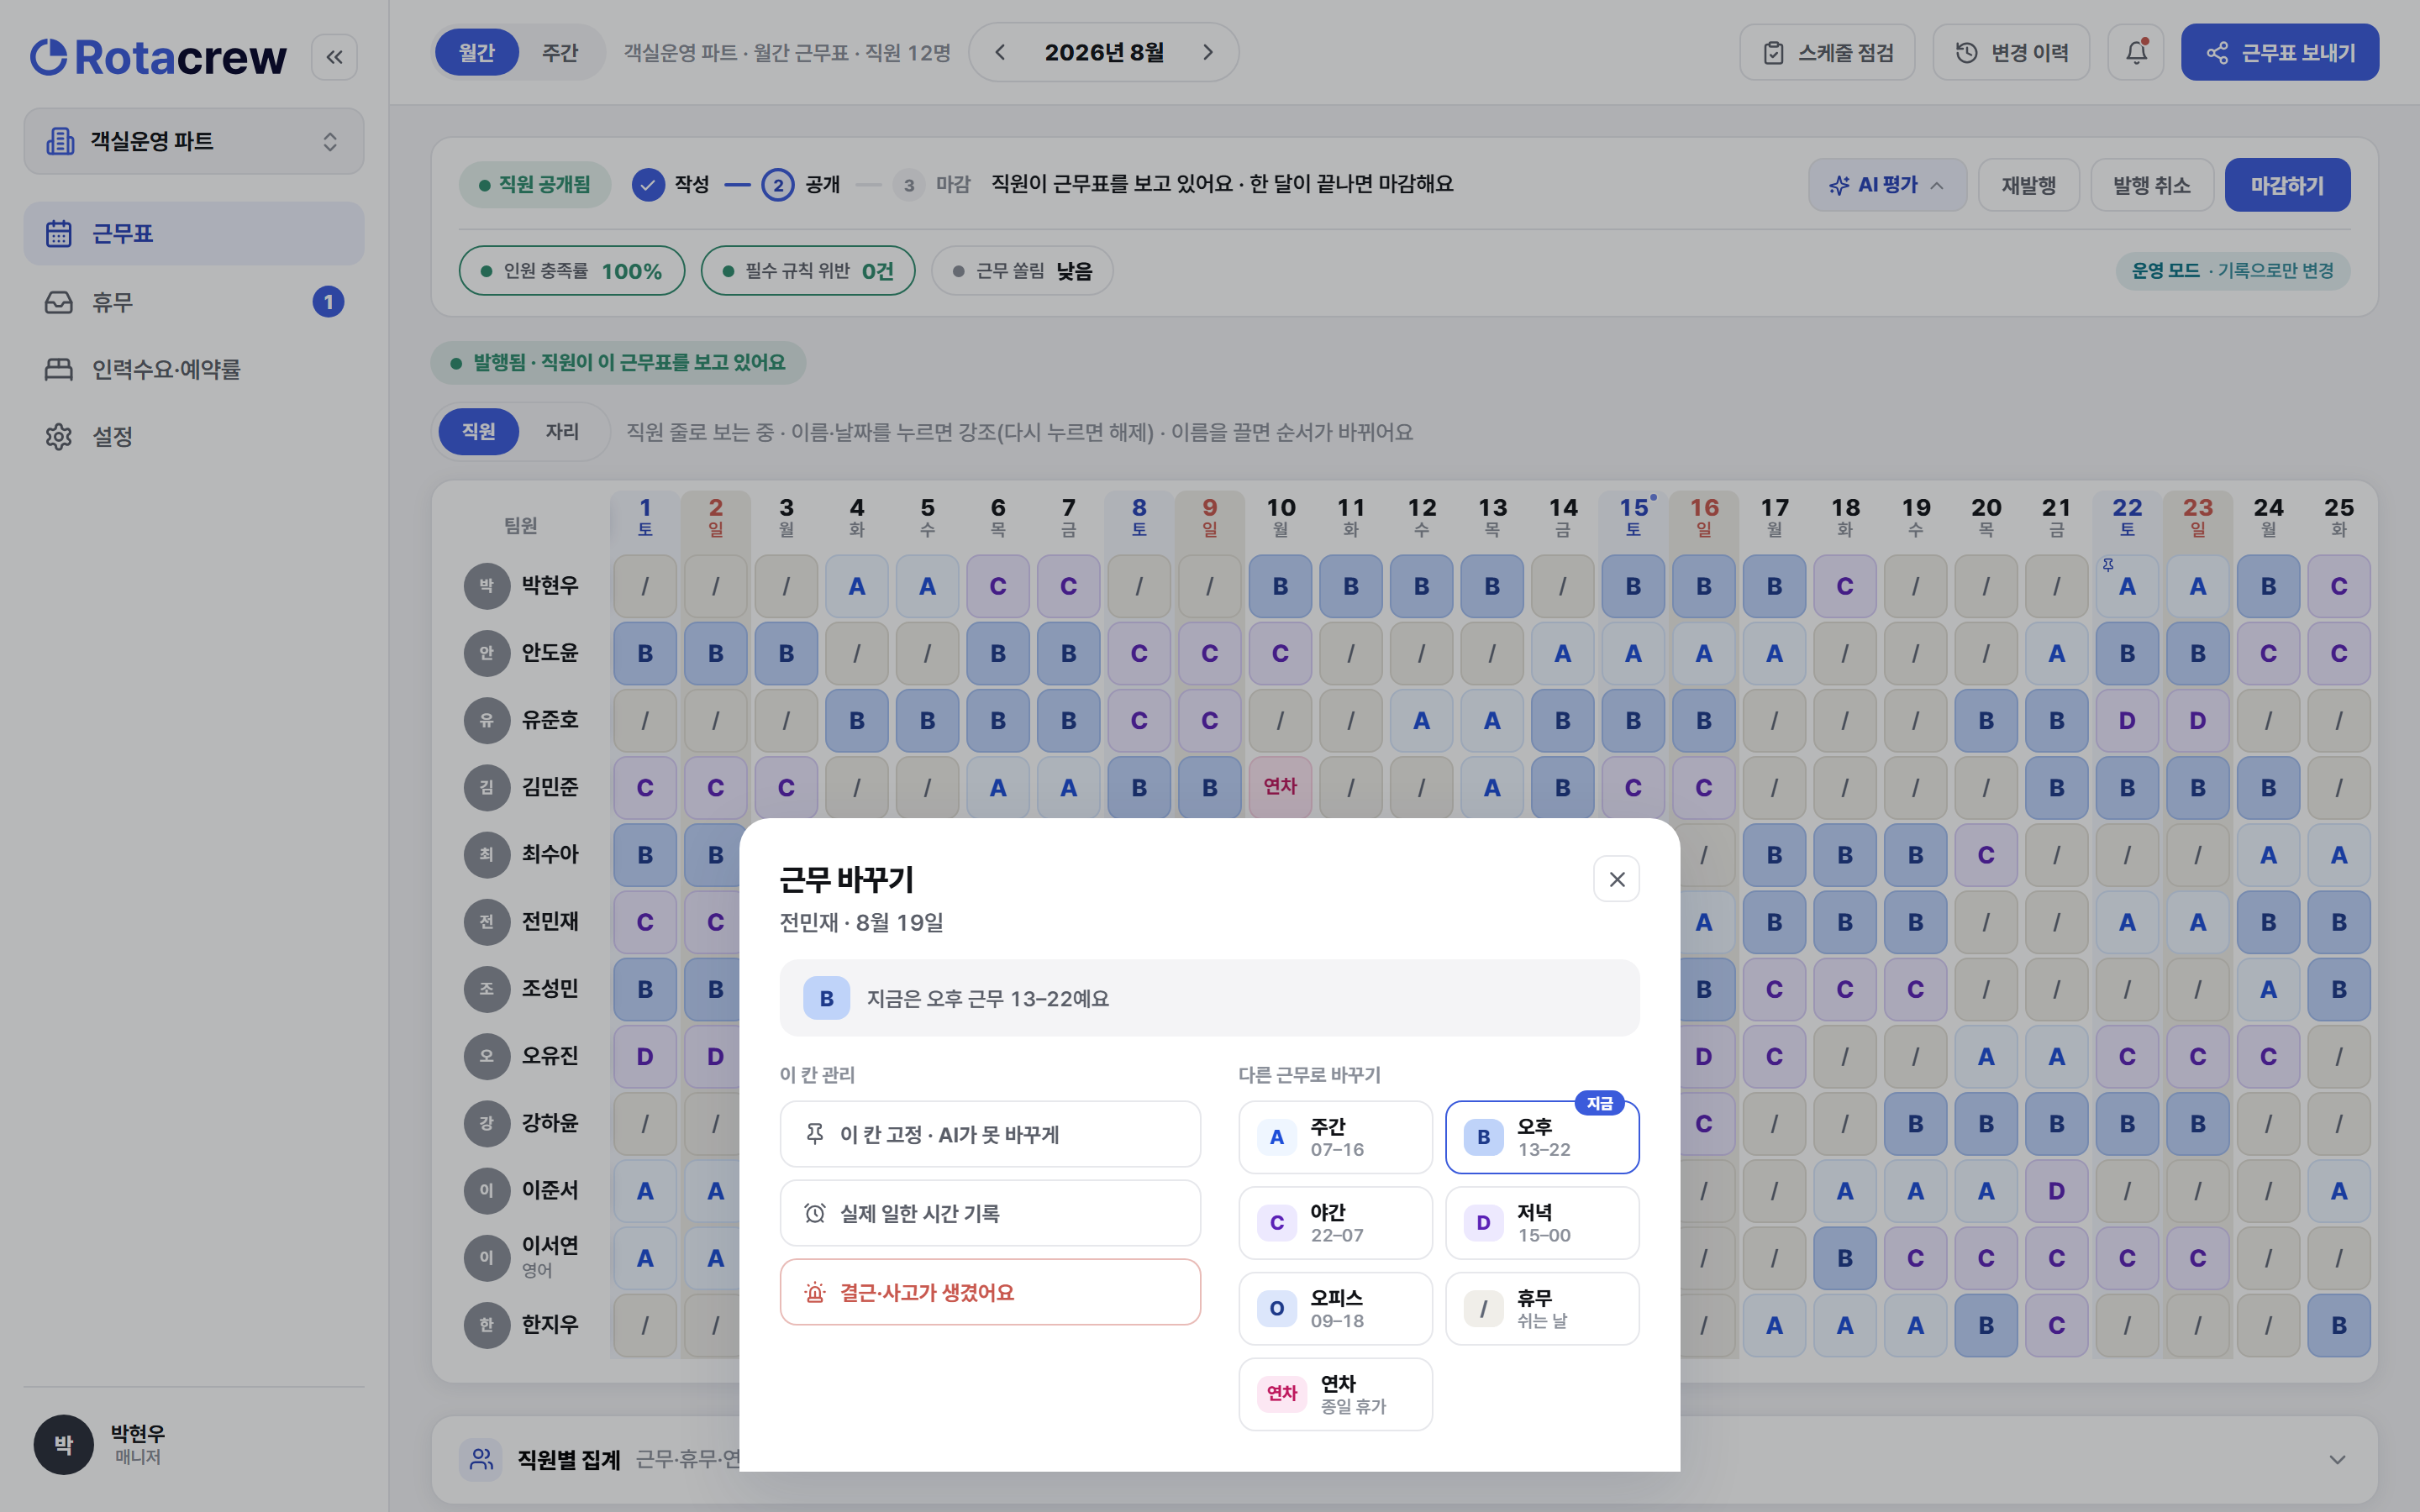Open 인력수요·예약률 in sidebar
2420x1512 pixels.
(x=194, y=369)
